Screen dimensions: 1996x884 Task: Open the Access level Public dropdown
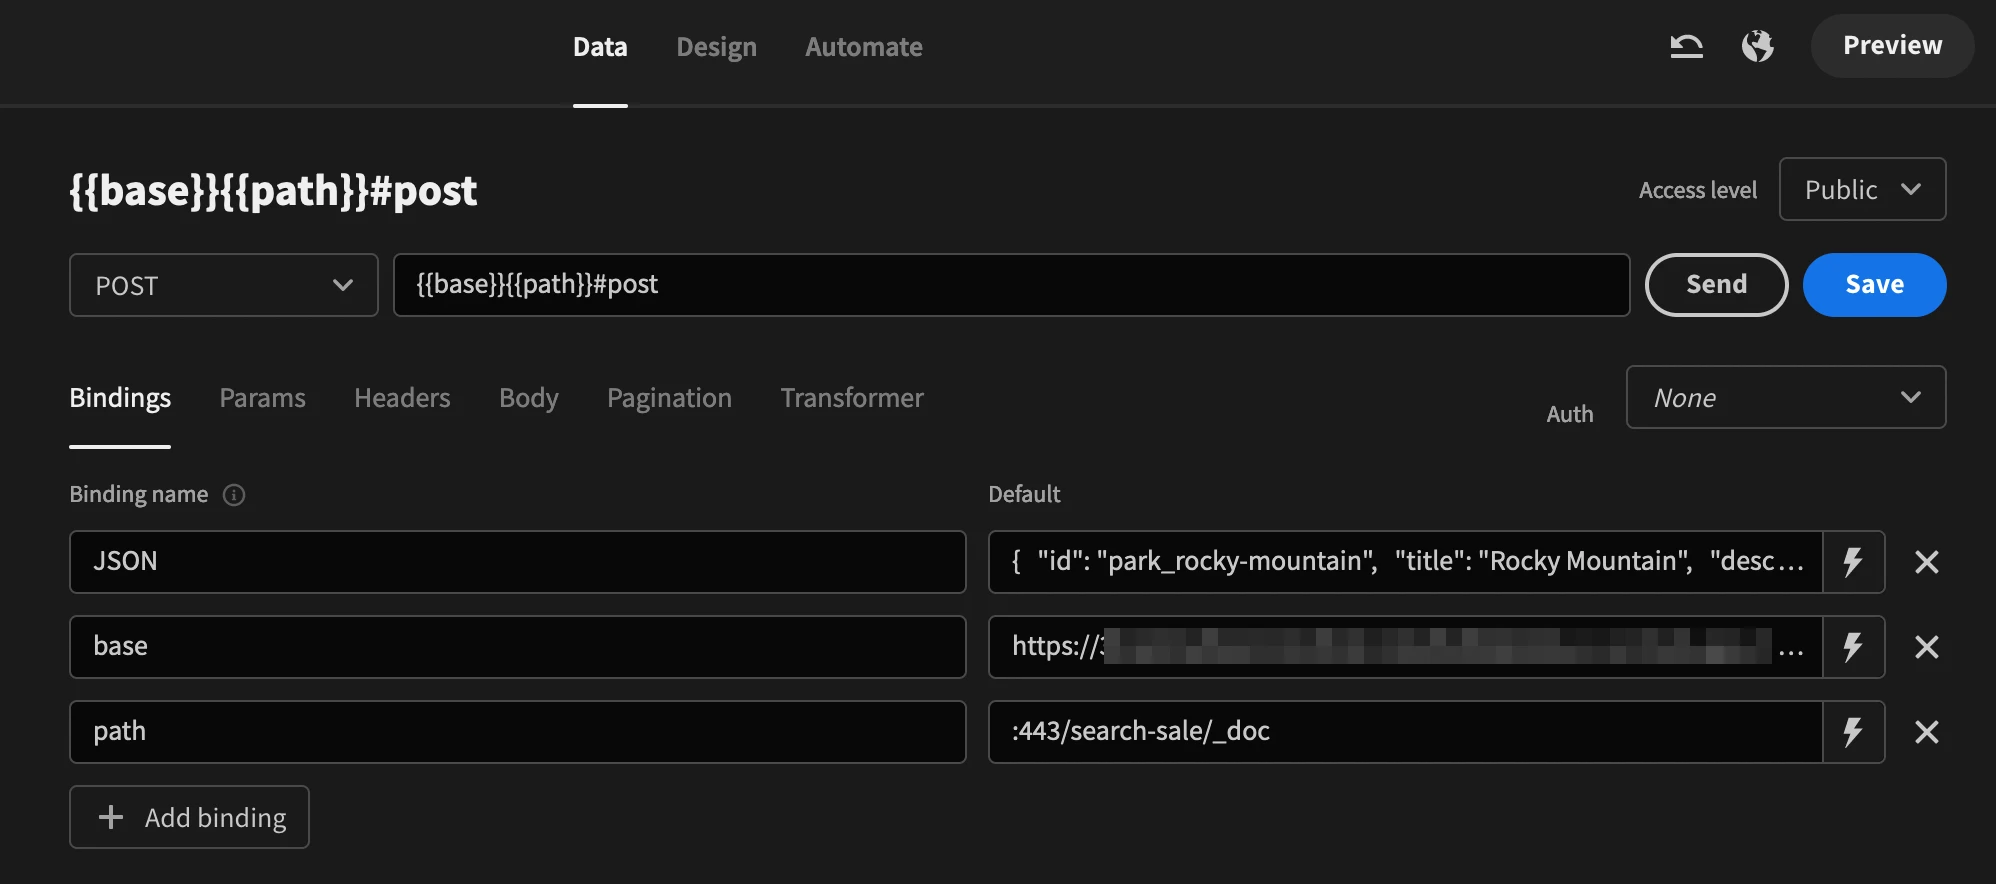1862,189
